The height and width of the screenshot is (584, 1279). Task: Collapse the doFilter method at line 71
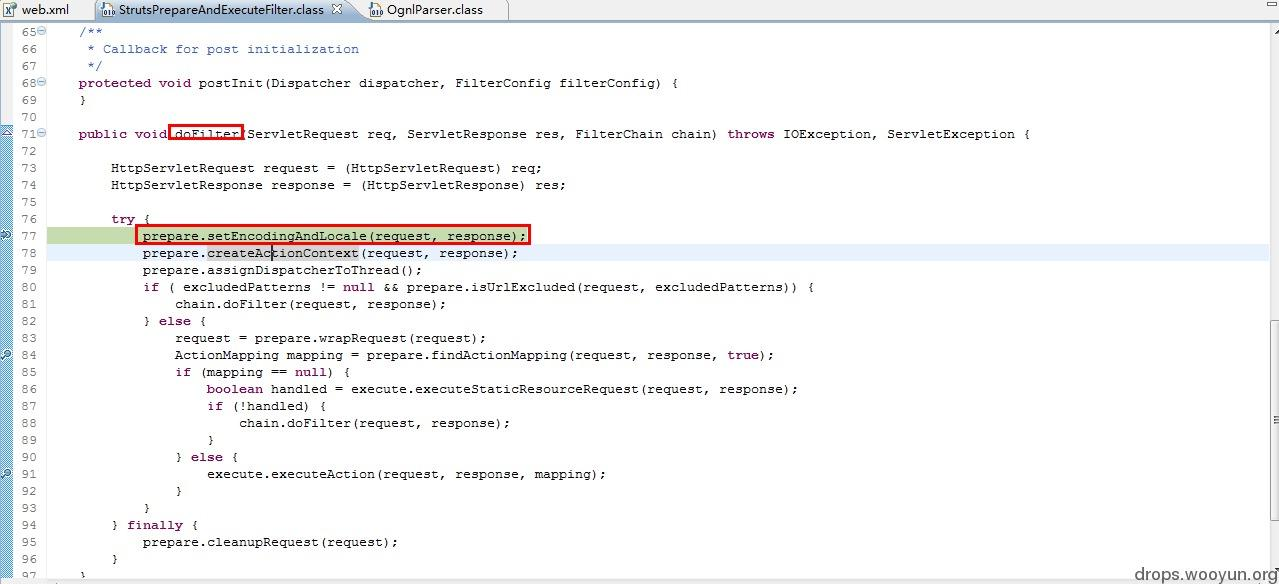coord(41,134)
